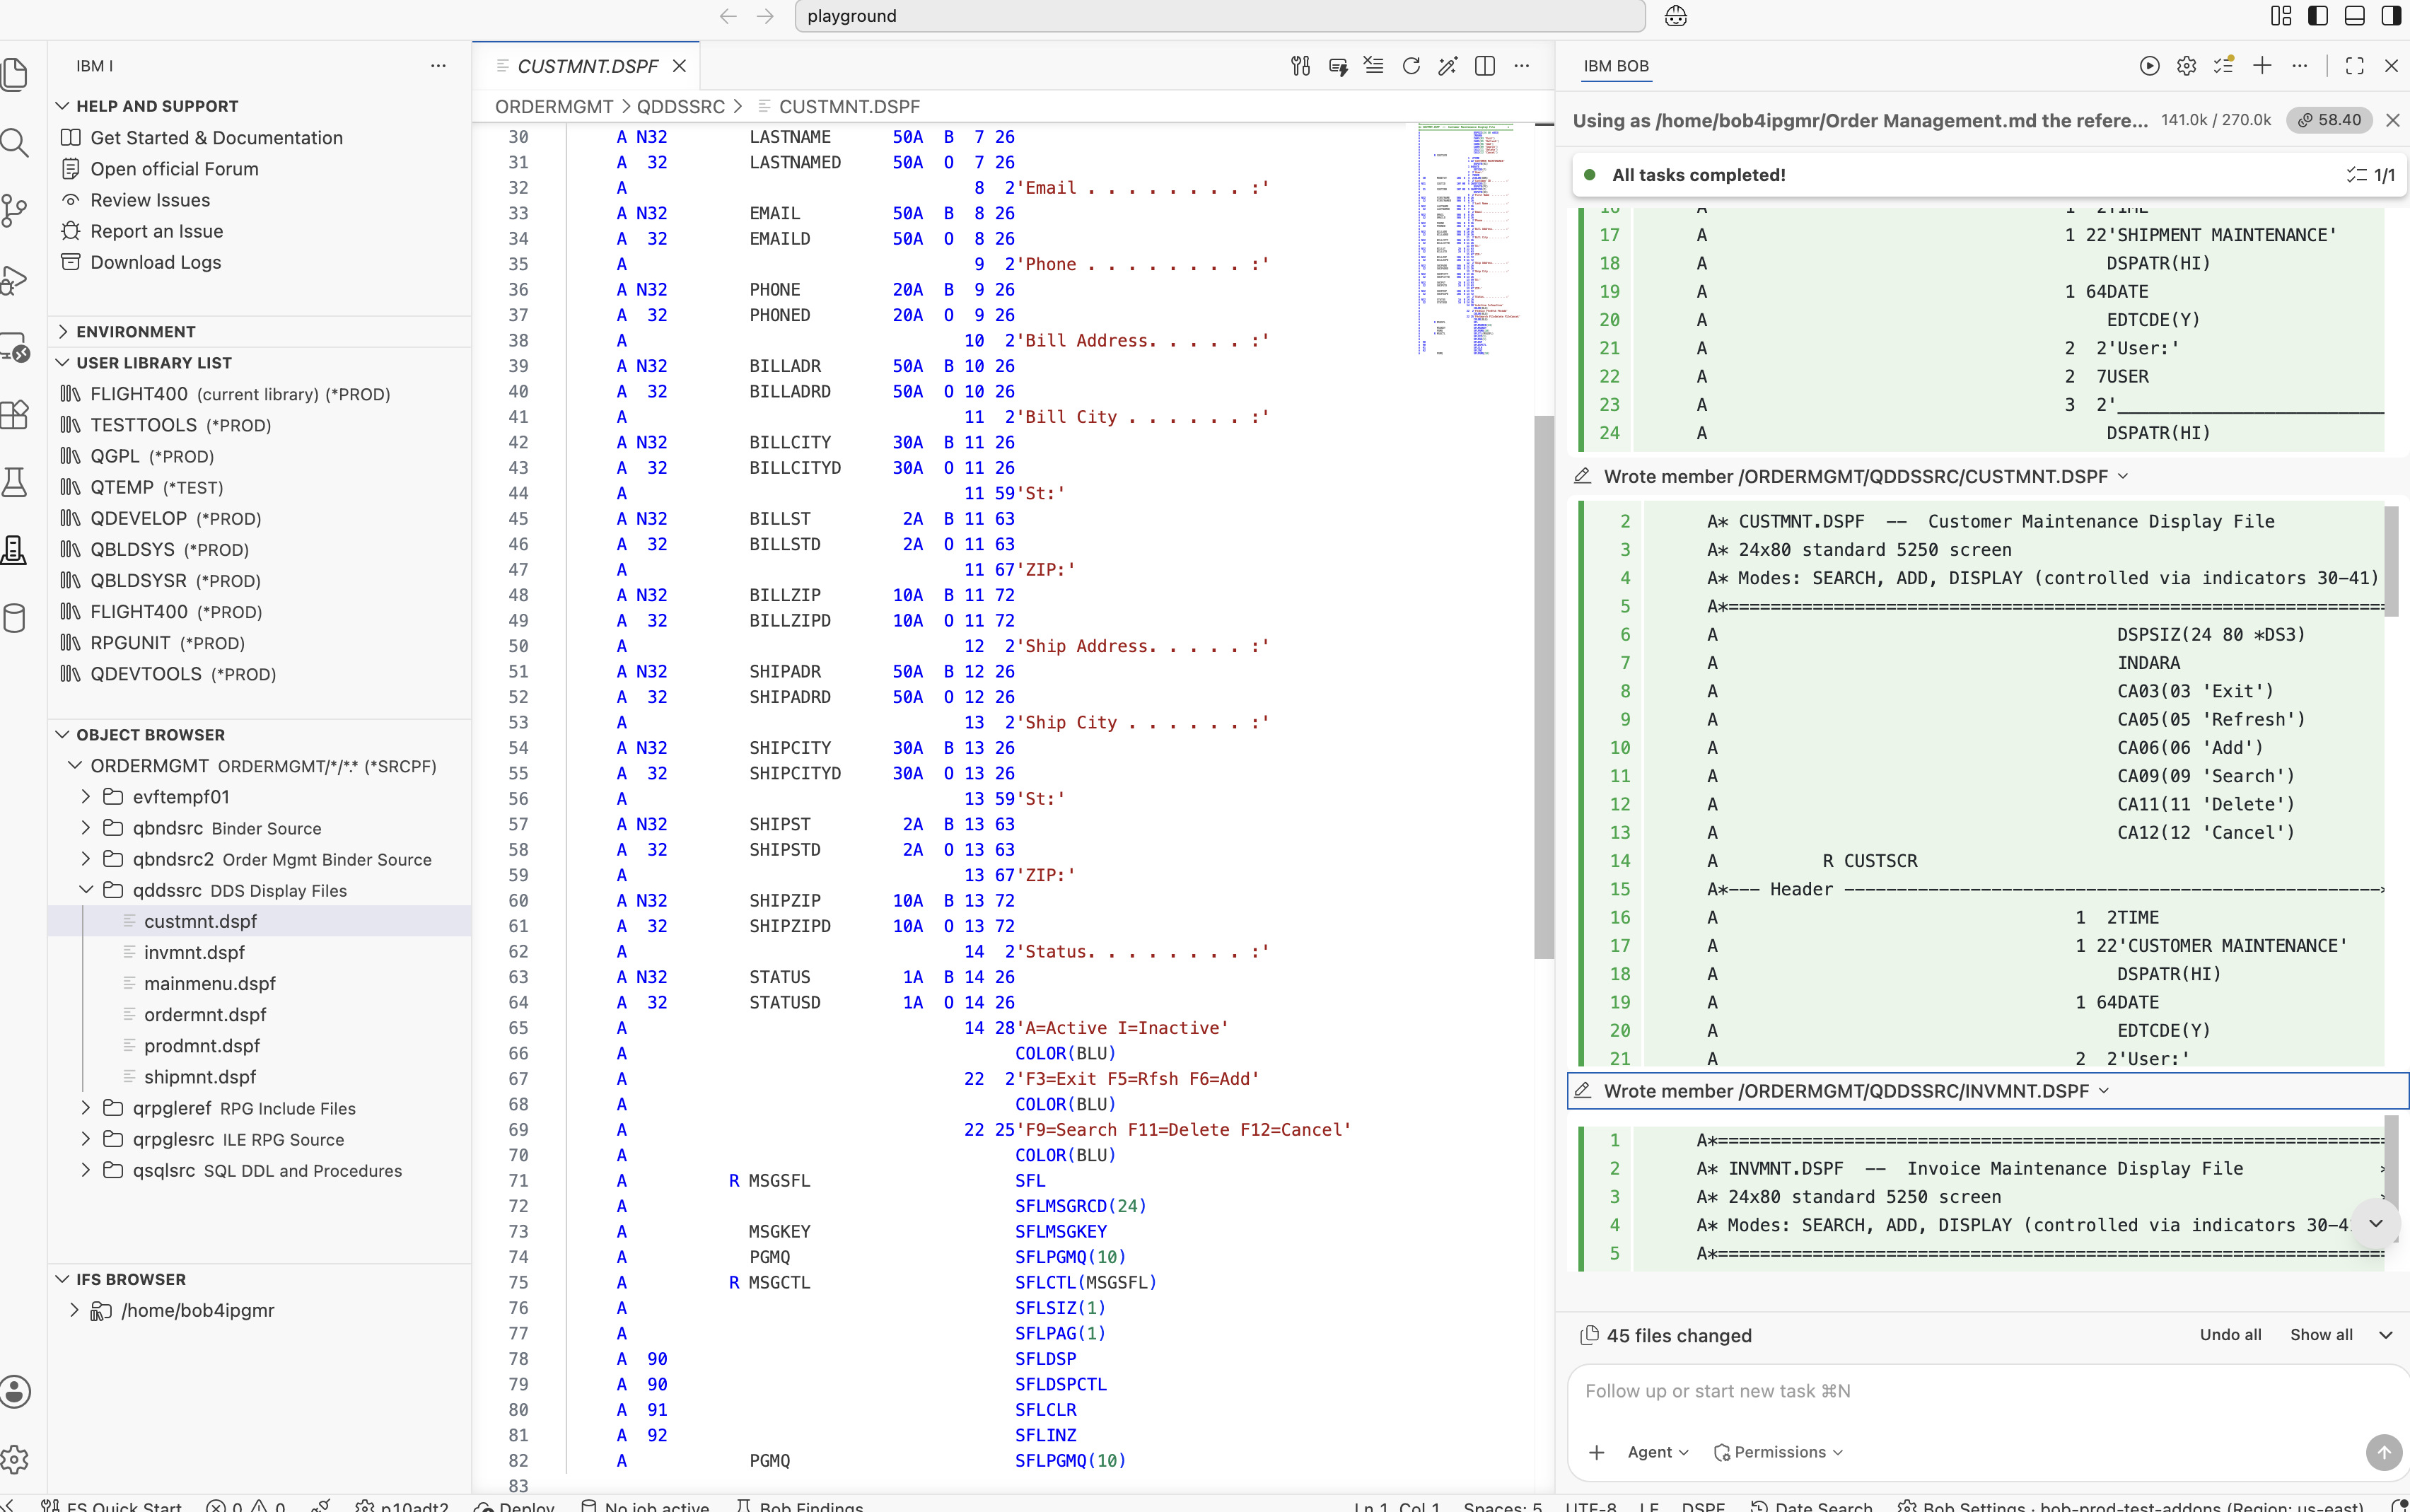Click the compare/actions icon in editor toolbar

coord(1300,66)
